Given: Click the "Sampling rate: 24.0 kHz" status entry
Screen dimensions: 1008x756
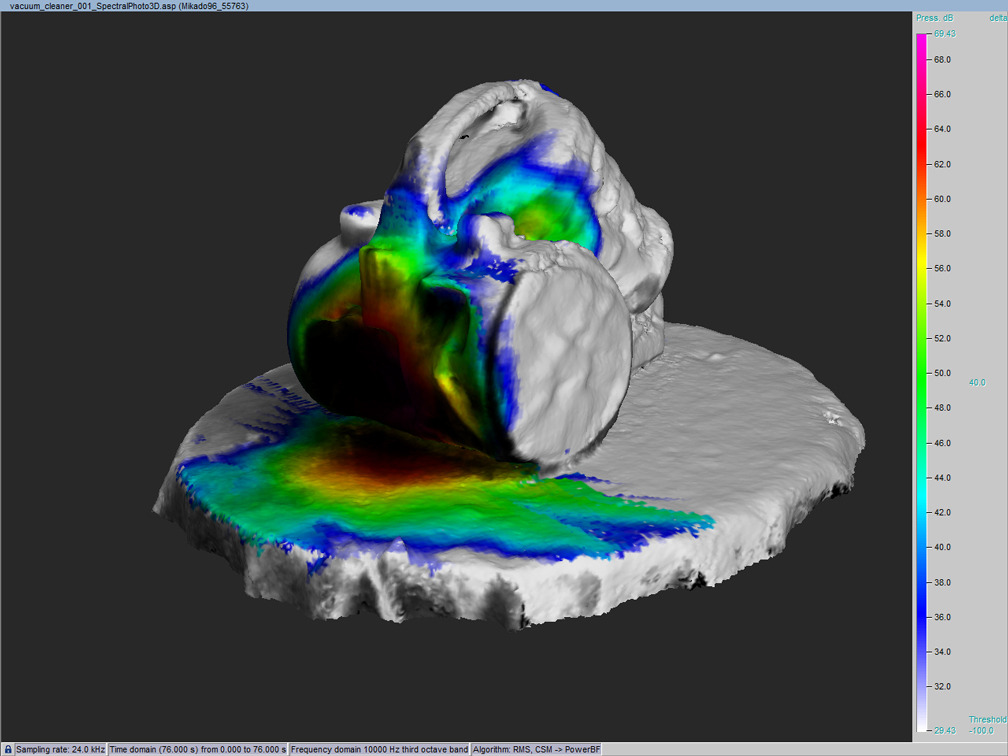Looking at the screenshot, I should [x=60, y=750].
